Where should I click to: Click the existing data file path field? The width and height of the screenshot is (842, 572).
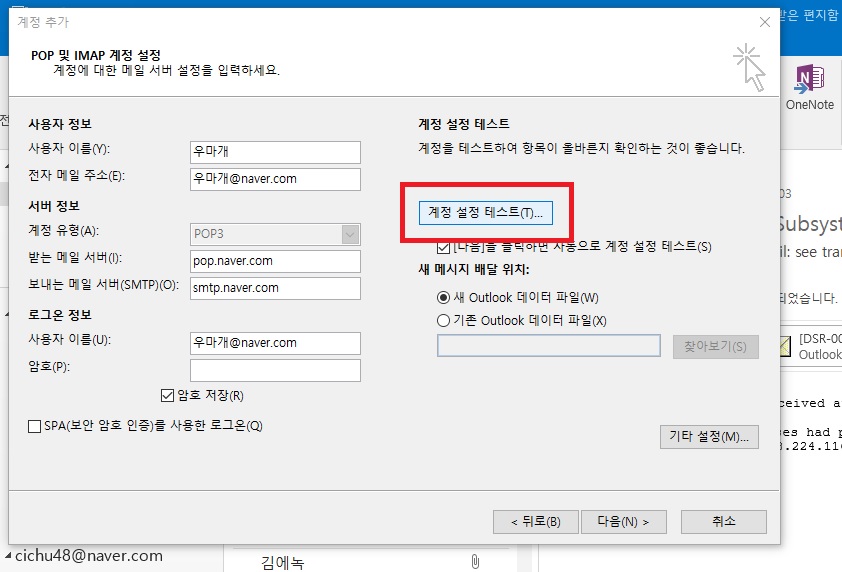point(548,345)
